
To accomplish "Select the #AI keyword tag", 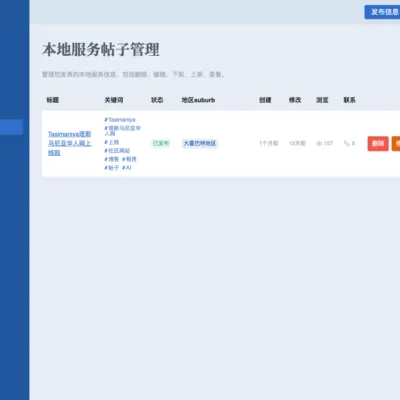I will 127,168.
